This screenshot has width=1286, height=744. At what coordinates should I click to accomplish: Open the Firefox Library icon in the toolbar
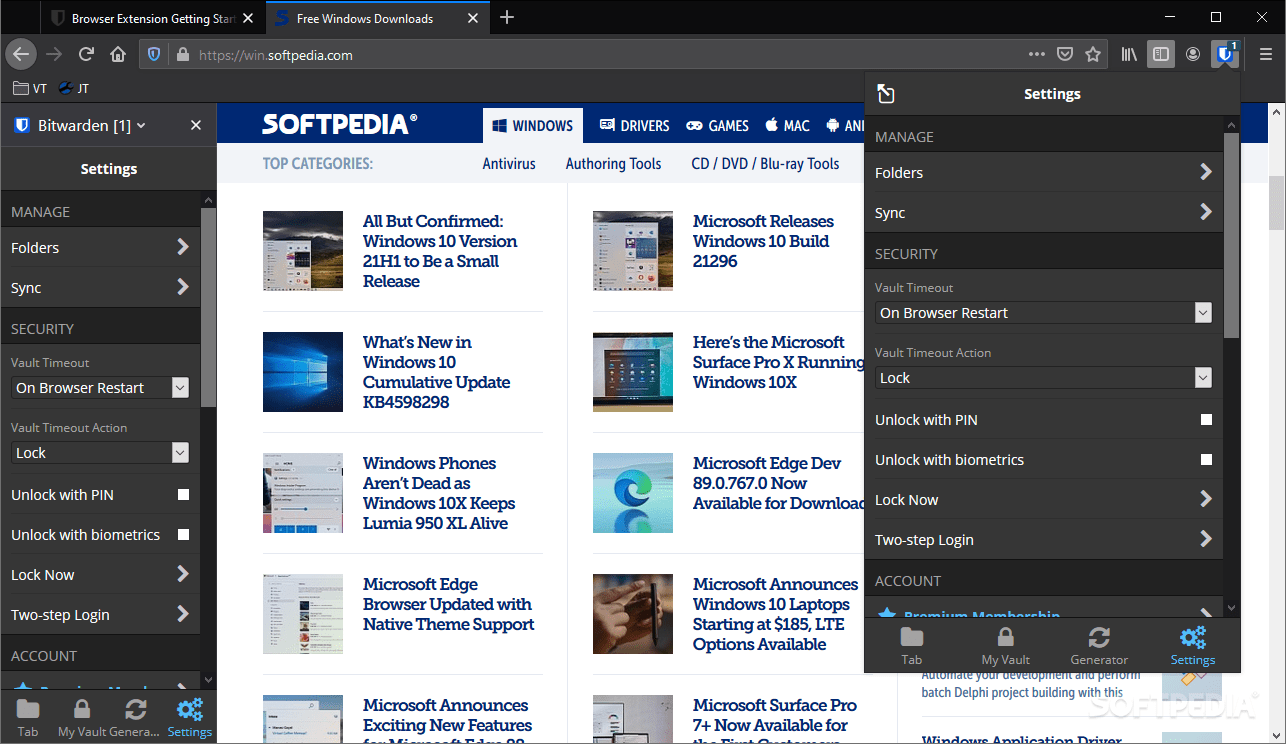[x=1128, y=54]
